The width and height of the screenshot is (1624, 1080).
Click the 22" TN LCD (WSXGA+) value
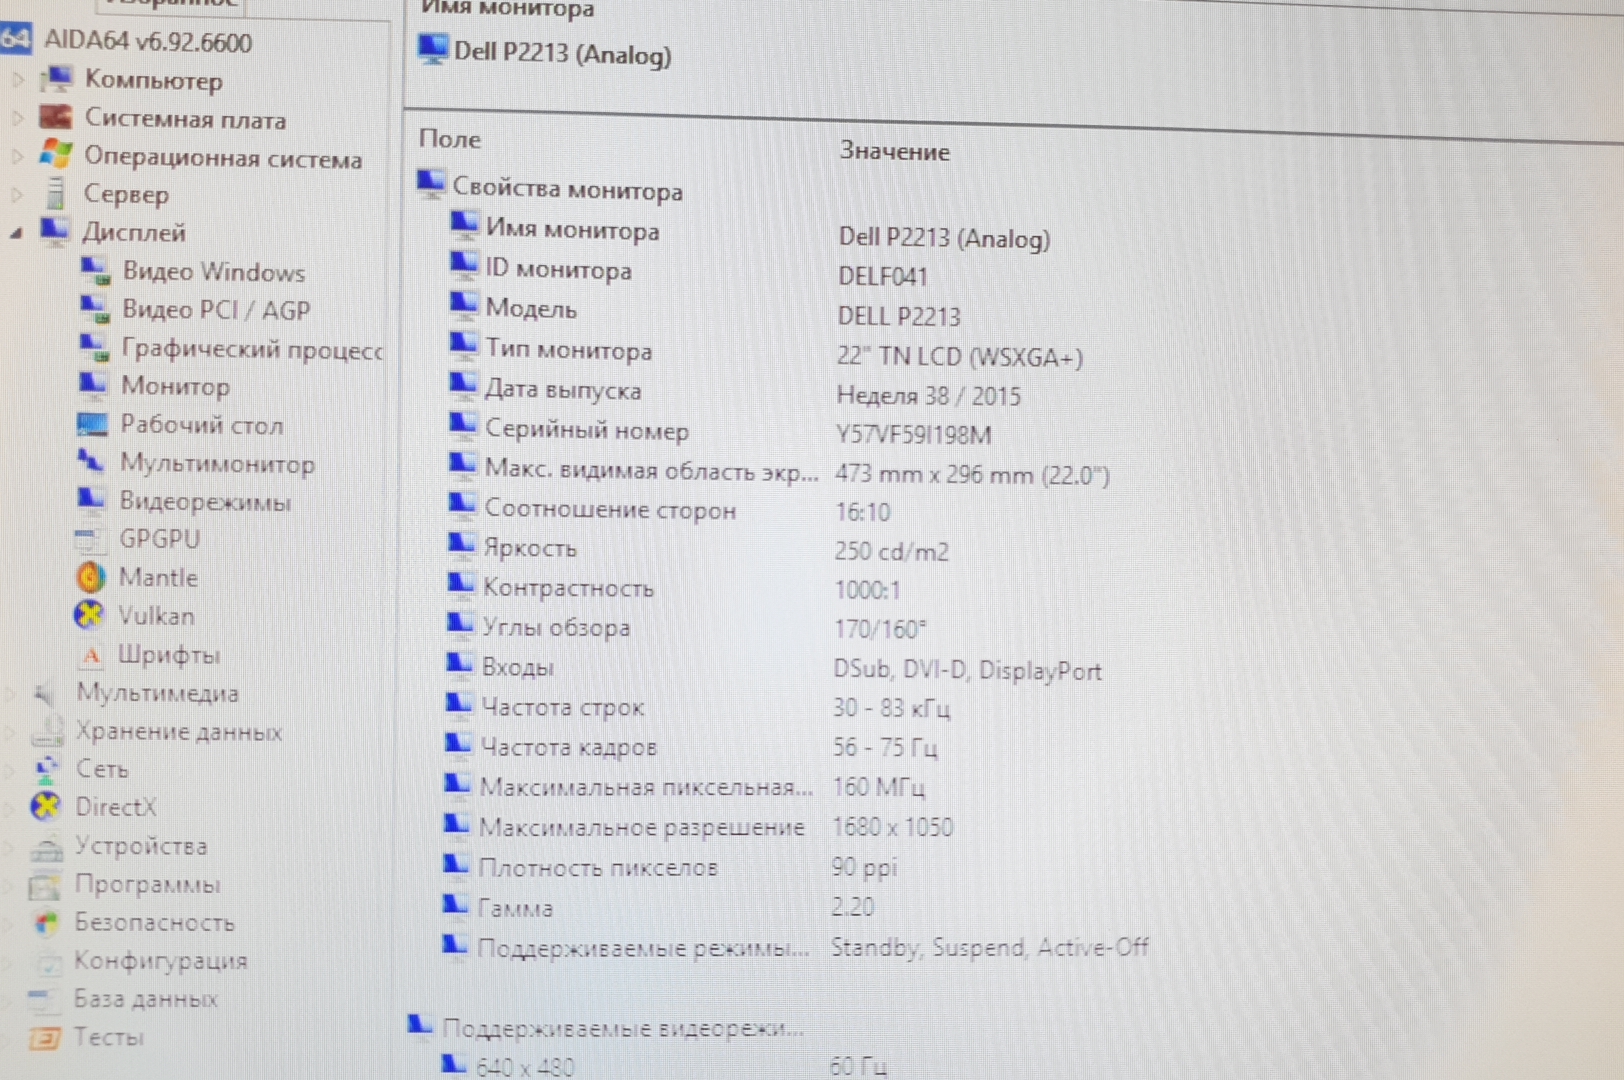click(x=960, y=356)
